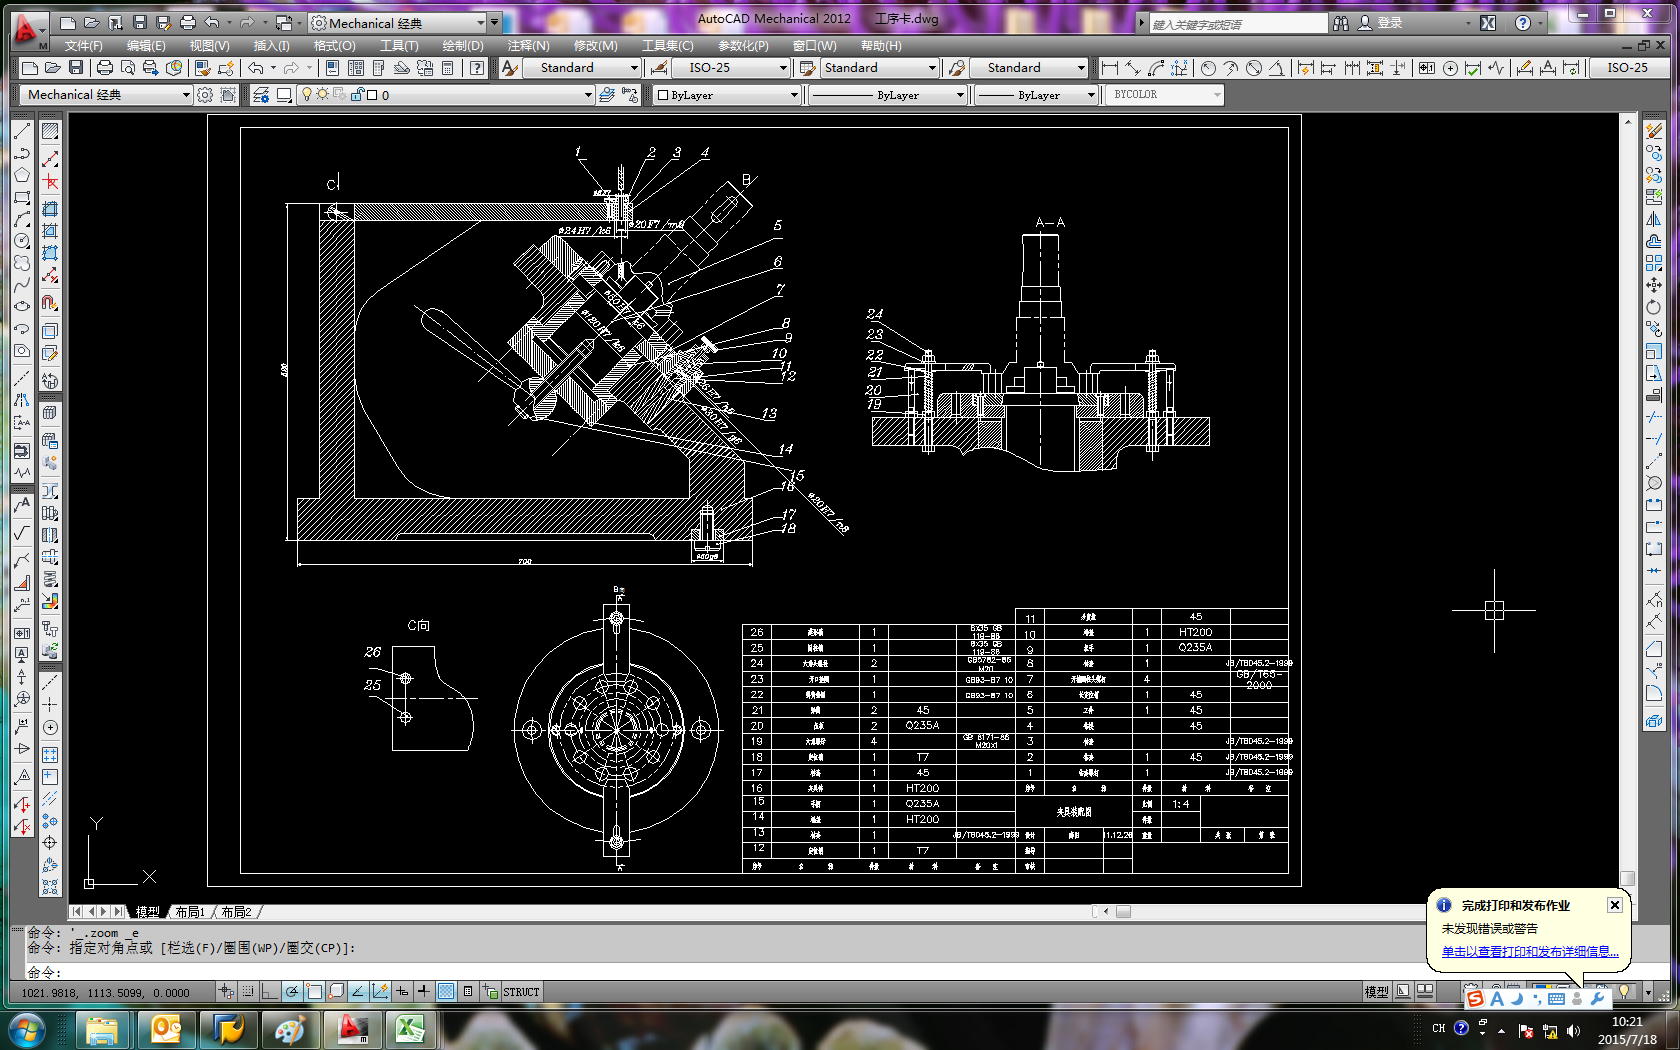Open the Excel icon in taskbar

click(409, 1029)
